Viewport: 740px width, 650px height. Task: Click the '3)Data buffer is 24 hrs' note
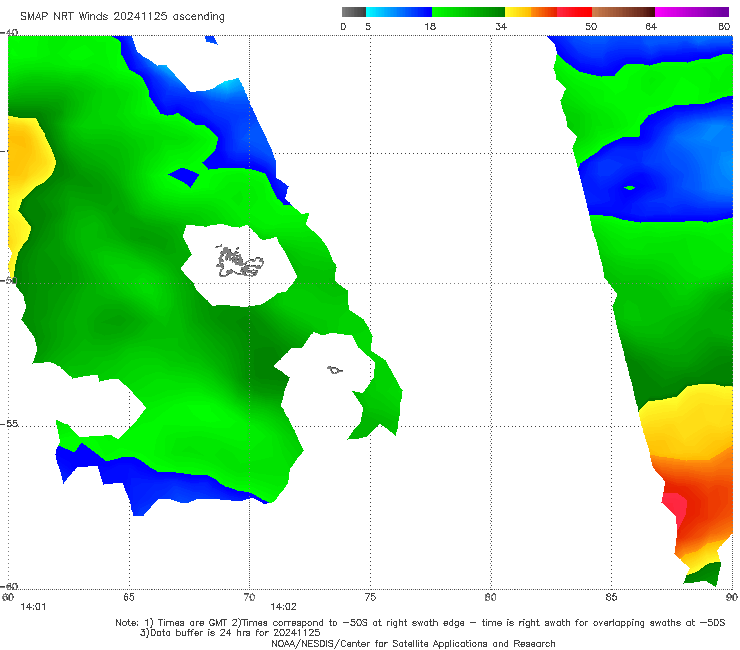point(230,633)
